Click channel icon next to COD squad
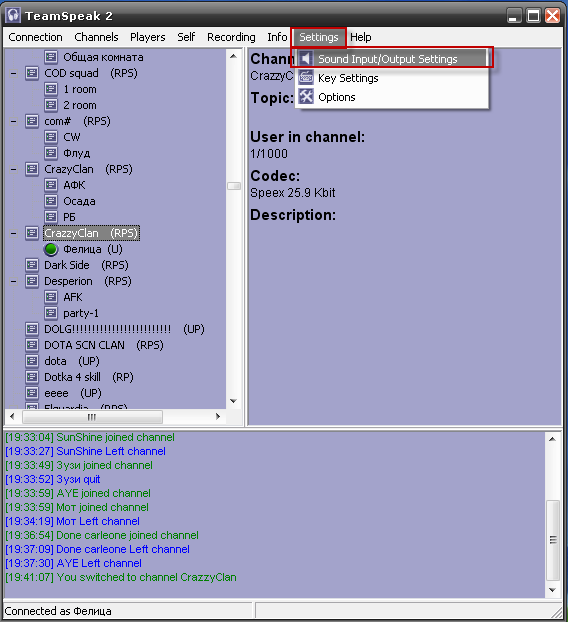The image size is (568, 622). point(32,73)
